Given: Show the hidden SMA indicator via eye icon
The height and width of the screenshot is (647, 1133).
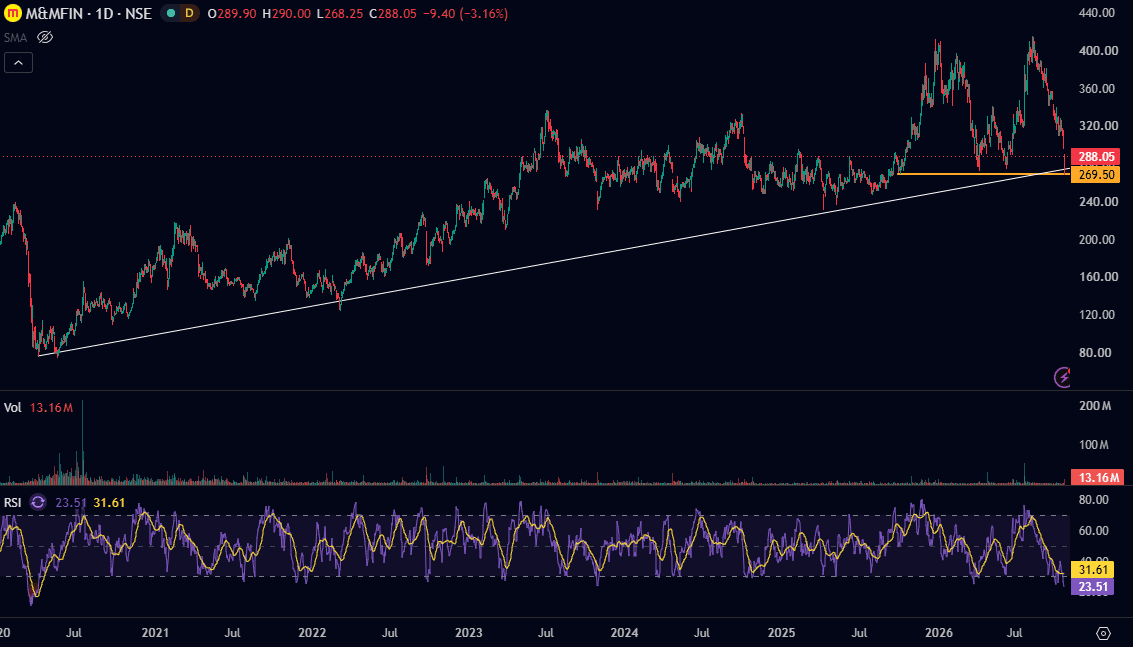Looking at the screenshot, I should pyautogui.click(x=45, y=38).
